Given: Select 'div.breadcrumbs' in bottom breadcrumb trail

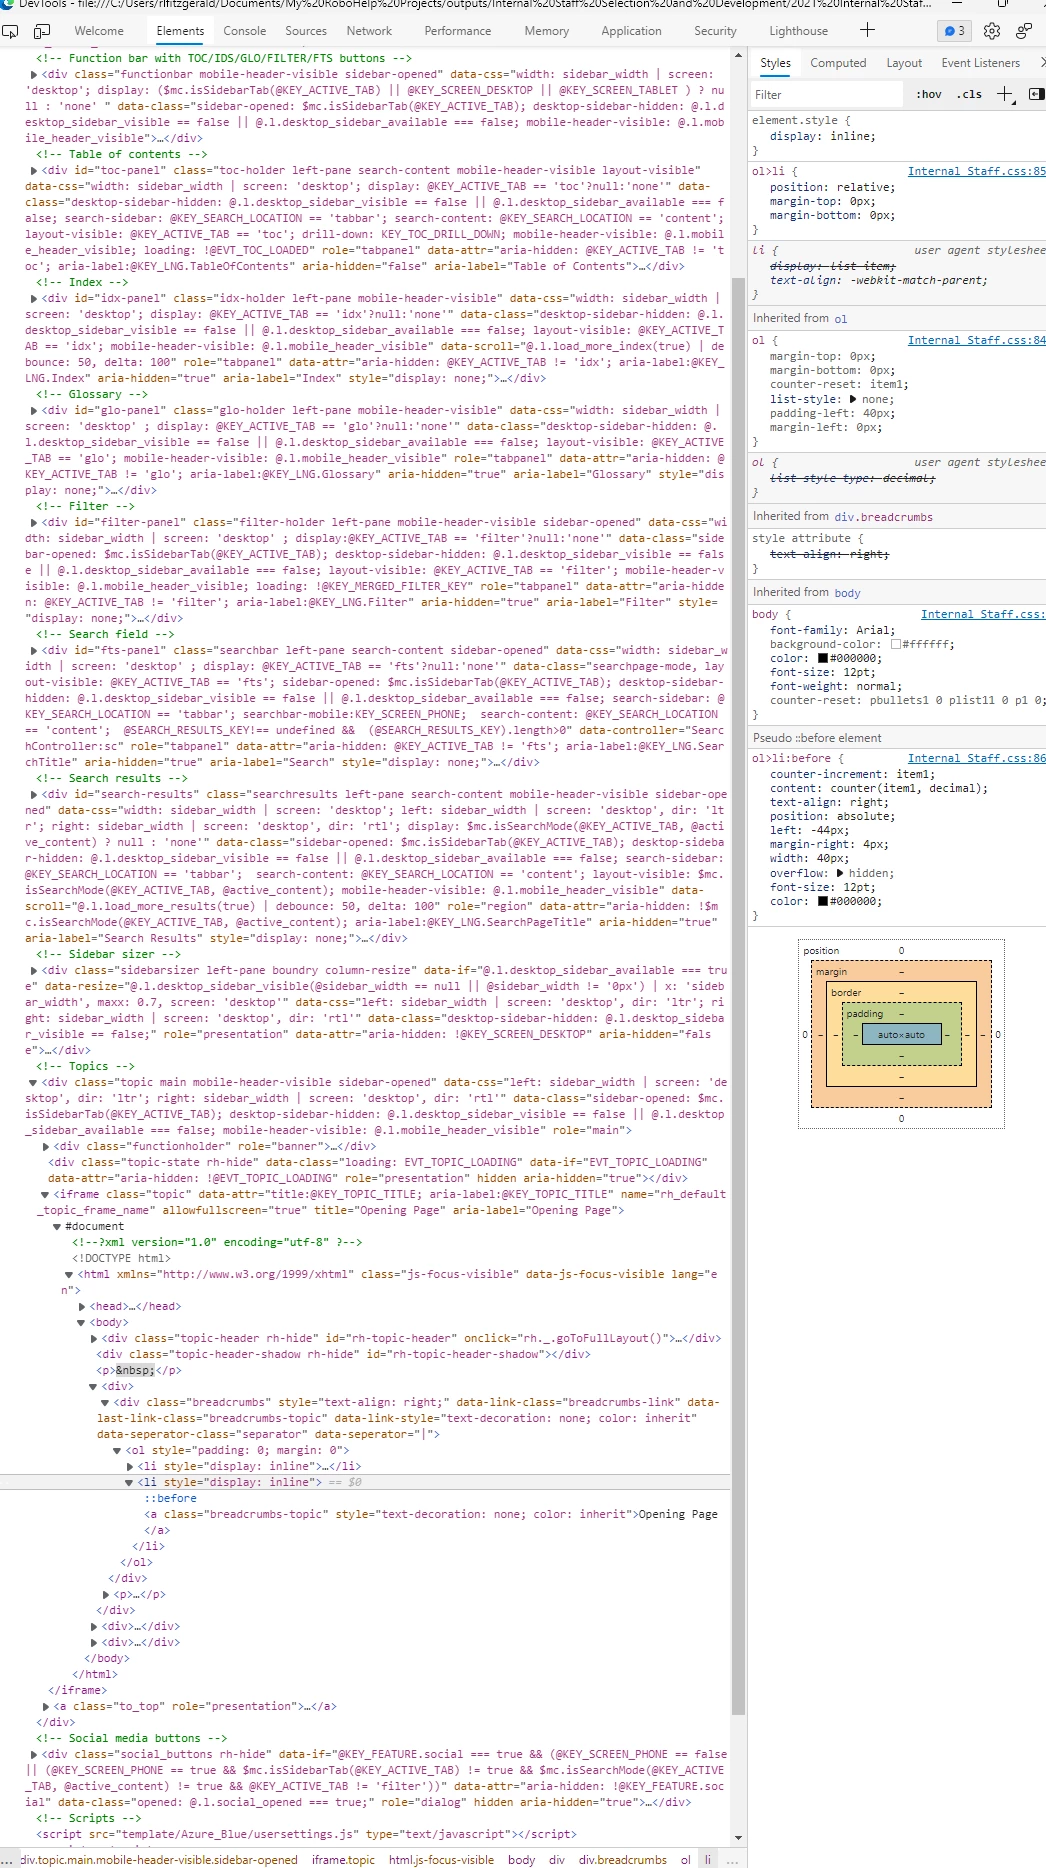Looking at the screenshot, I should (623, 1860).
